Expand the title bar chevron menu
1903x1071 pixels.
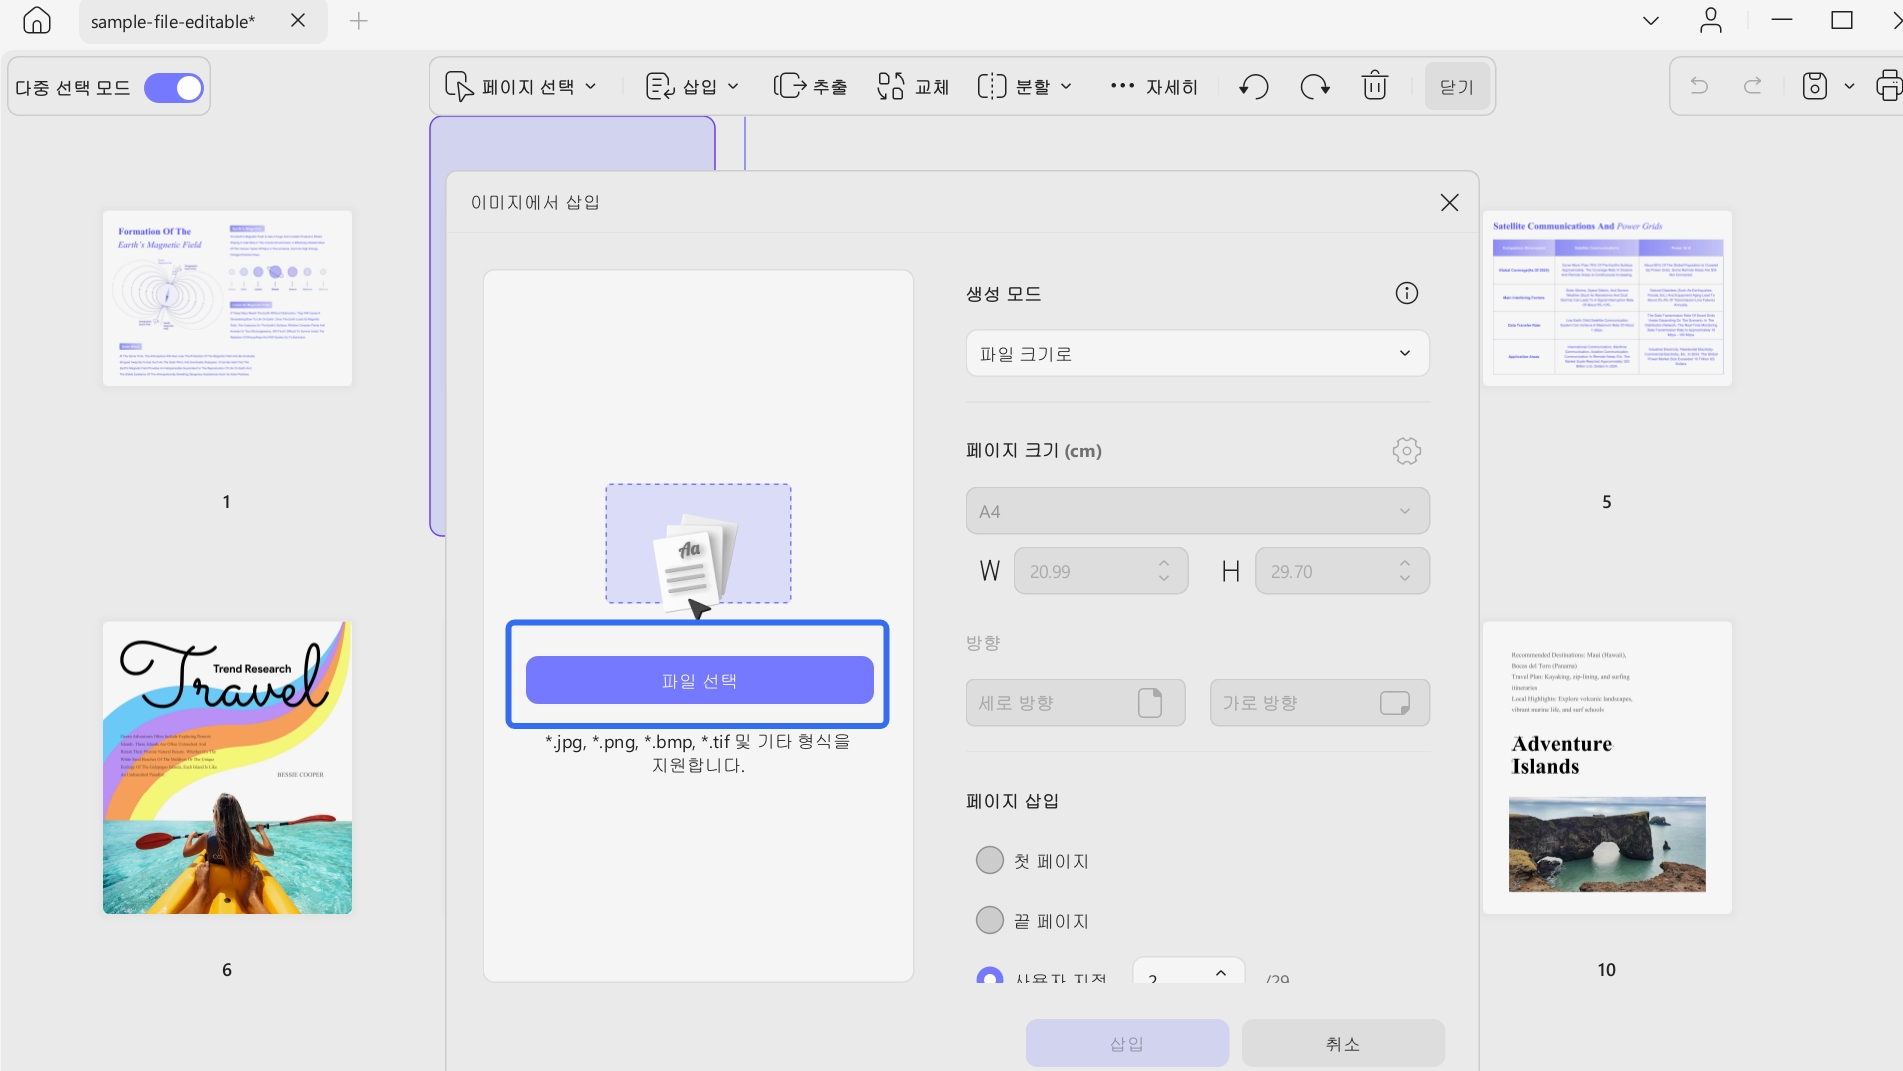tap(1651, 21)
